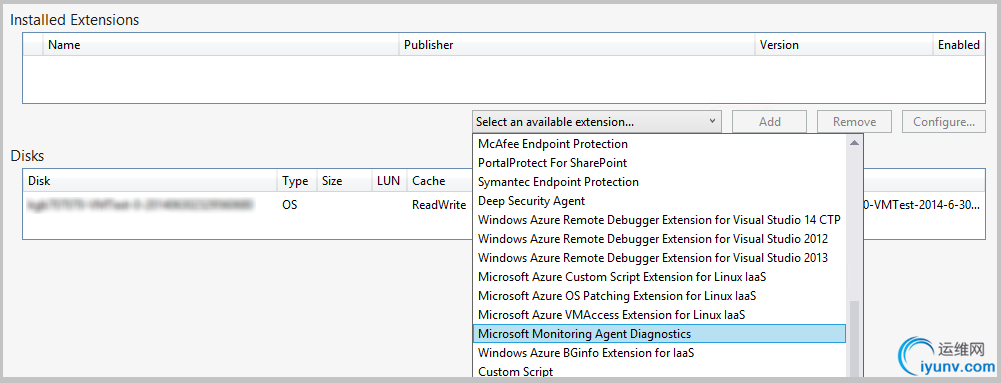Viewport: 1001px width, 383px height.
Task: Pick Custom Script Extension for Linux IaaS
Action: (x=659, y=277)
